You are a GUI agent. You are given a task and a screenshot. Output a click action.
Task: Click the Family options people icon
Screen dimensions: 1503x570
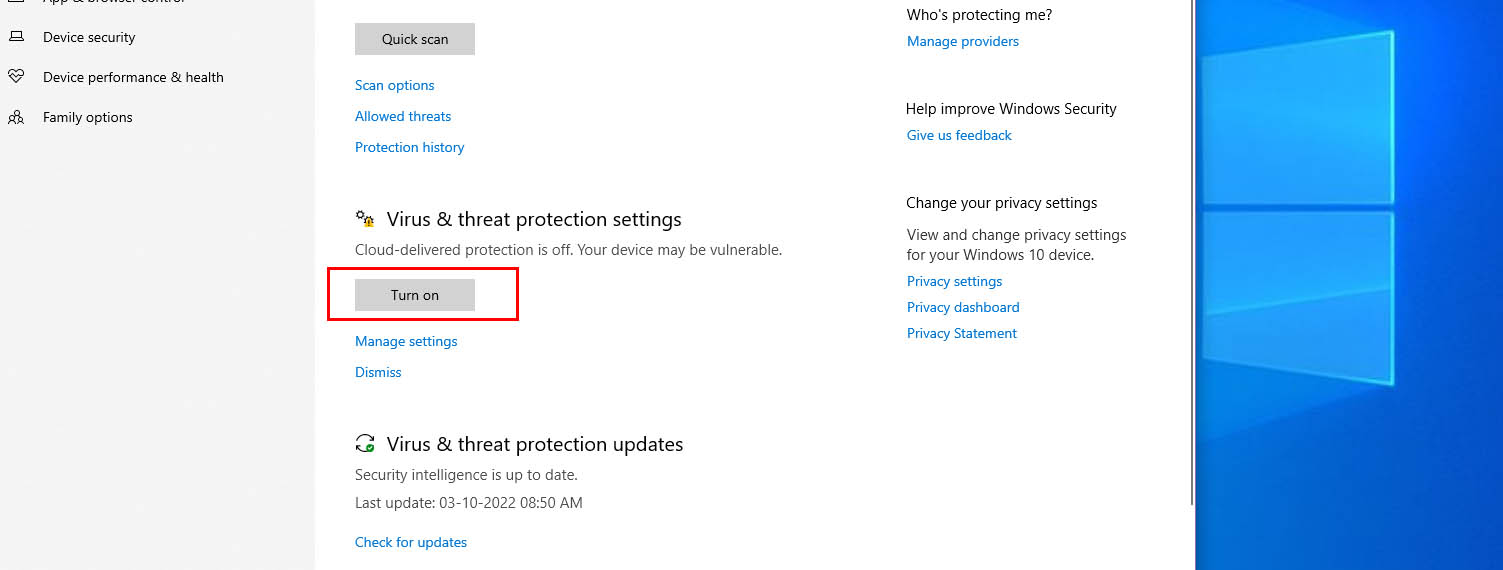click(x=16, y=117)
